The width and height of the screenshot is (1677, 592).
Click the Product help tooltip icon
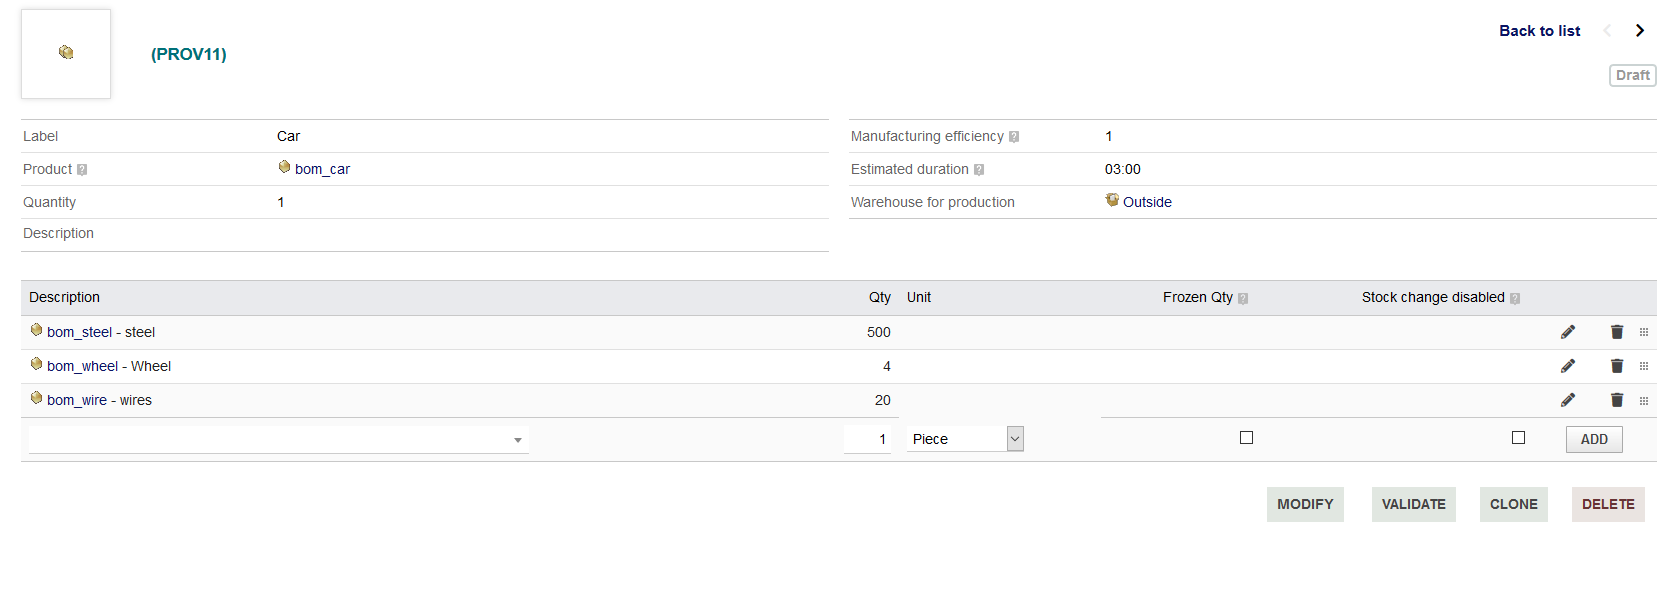tap(82, 170)
